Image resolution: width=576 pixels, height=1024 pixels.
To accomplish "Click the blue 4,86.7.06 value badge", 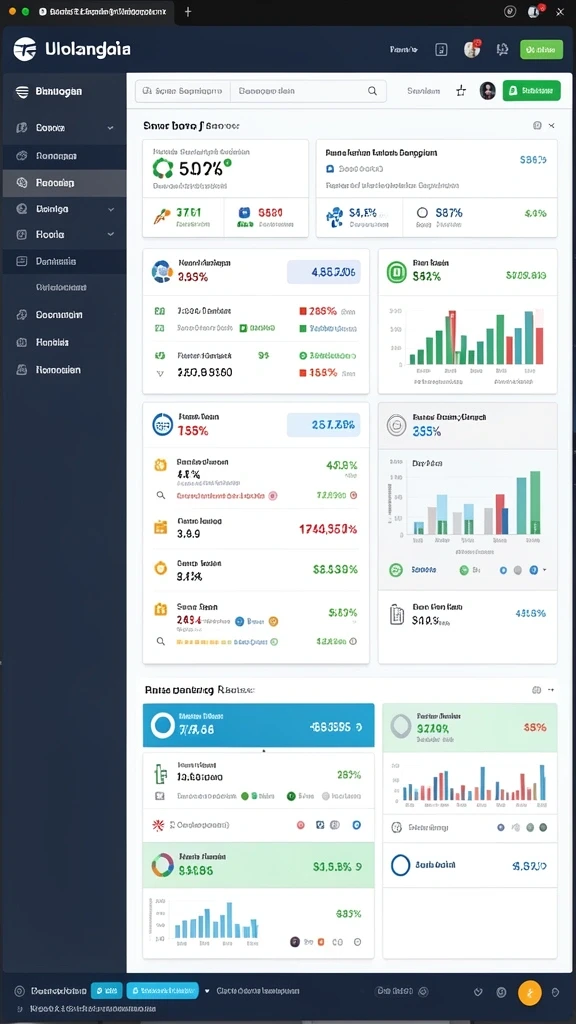I will [x=324, y=272].
